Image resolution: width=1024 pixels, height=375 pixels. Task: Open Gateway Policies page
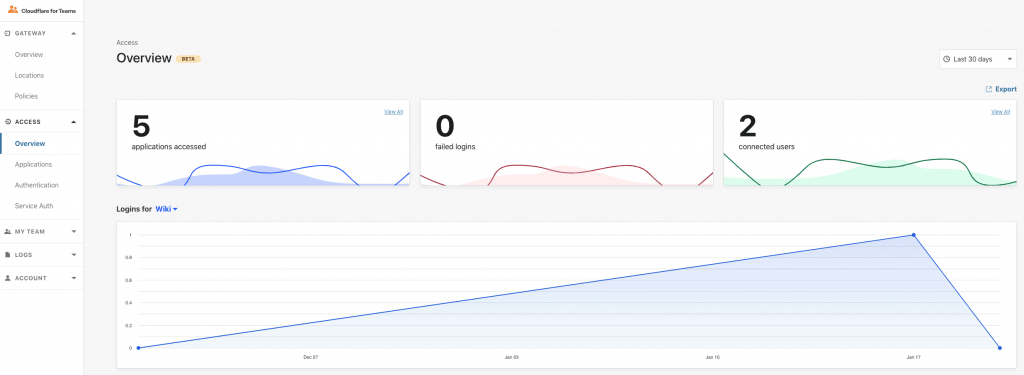[x=27, y=96]
